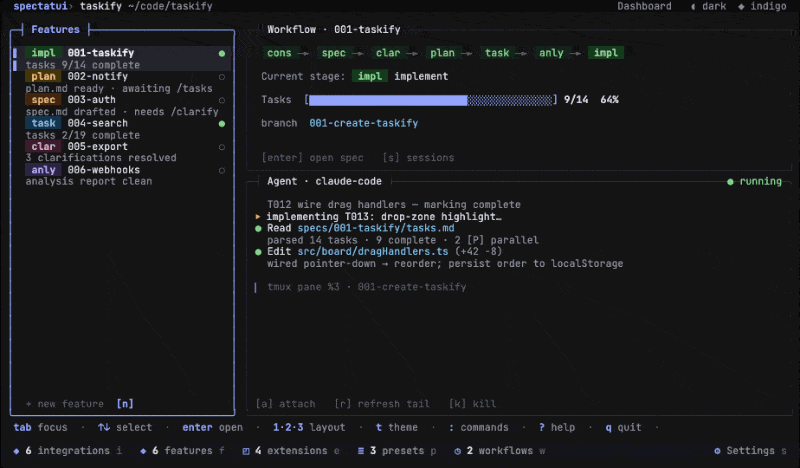This screenshot has width=800, height=468.
Task: Select the 003-auth feature row
Action: point(122,106)
